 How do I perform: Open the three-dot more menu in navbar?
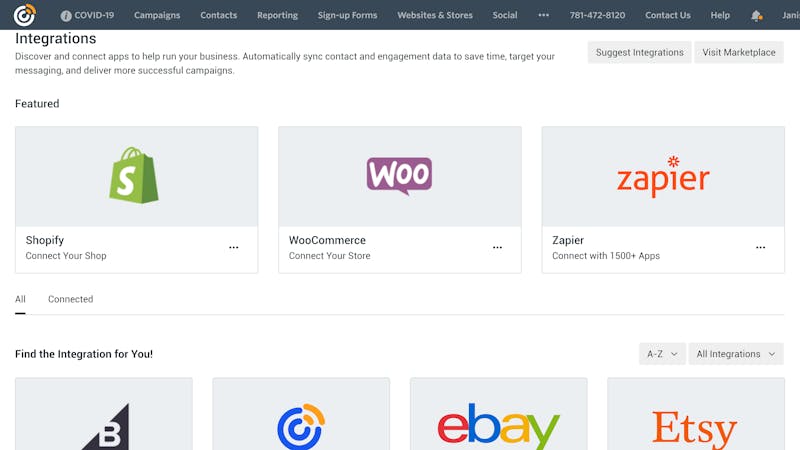coord(543,15)
